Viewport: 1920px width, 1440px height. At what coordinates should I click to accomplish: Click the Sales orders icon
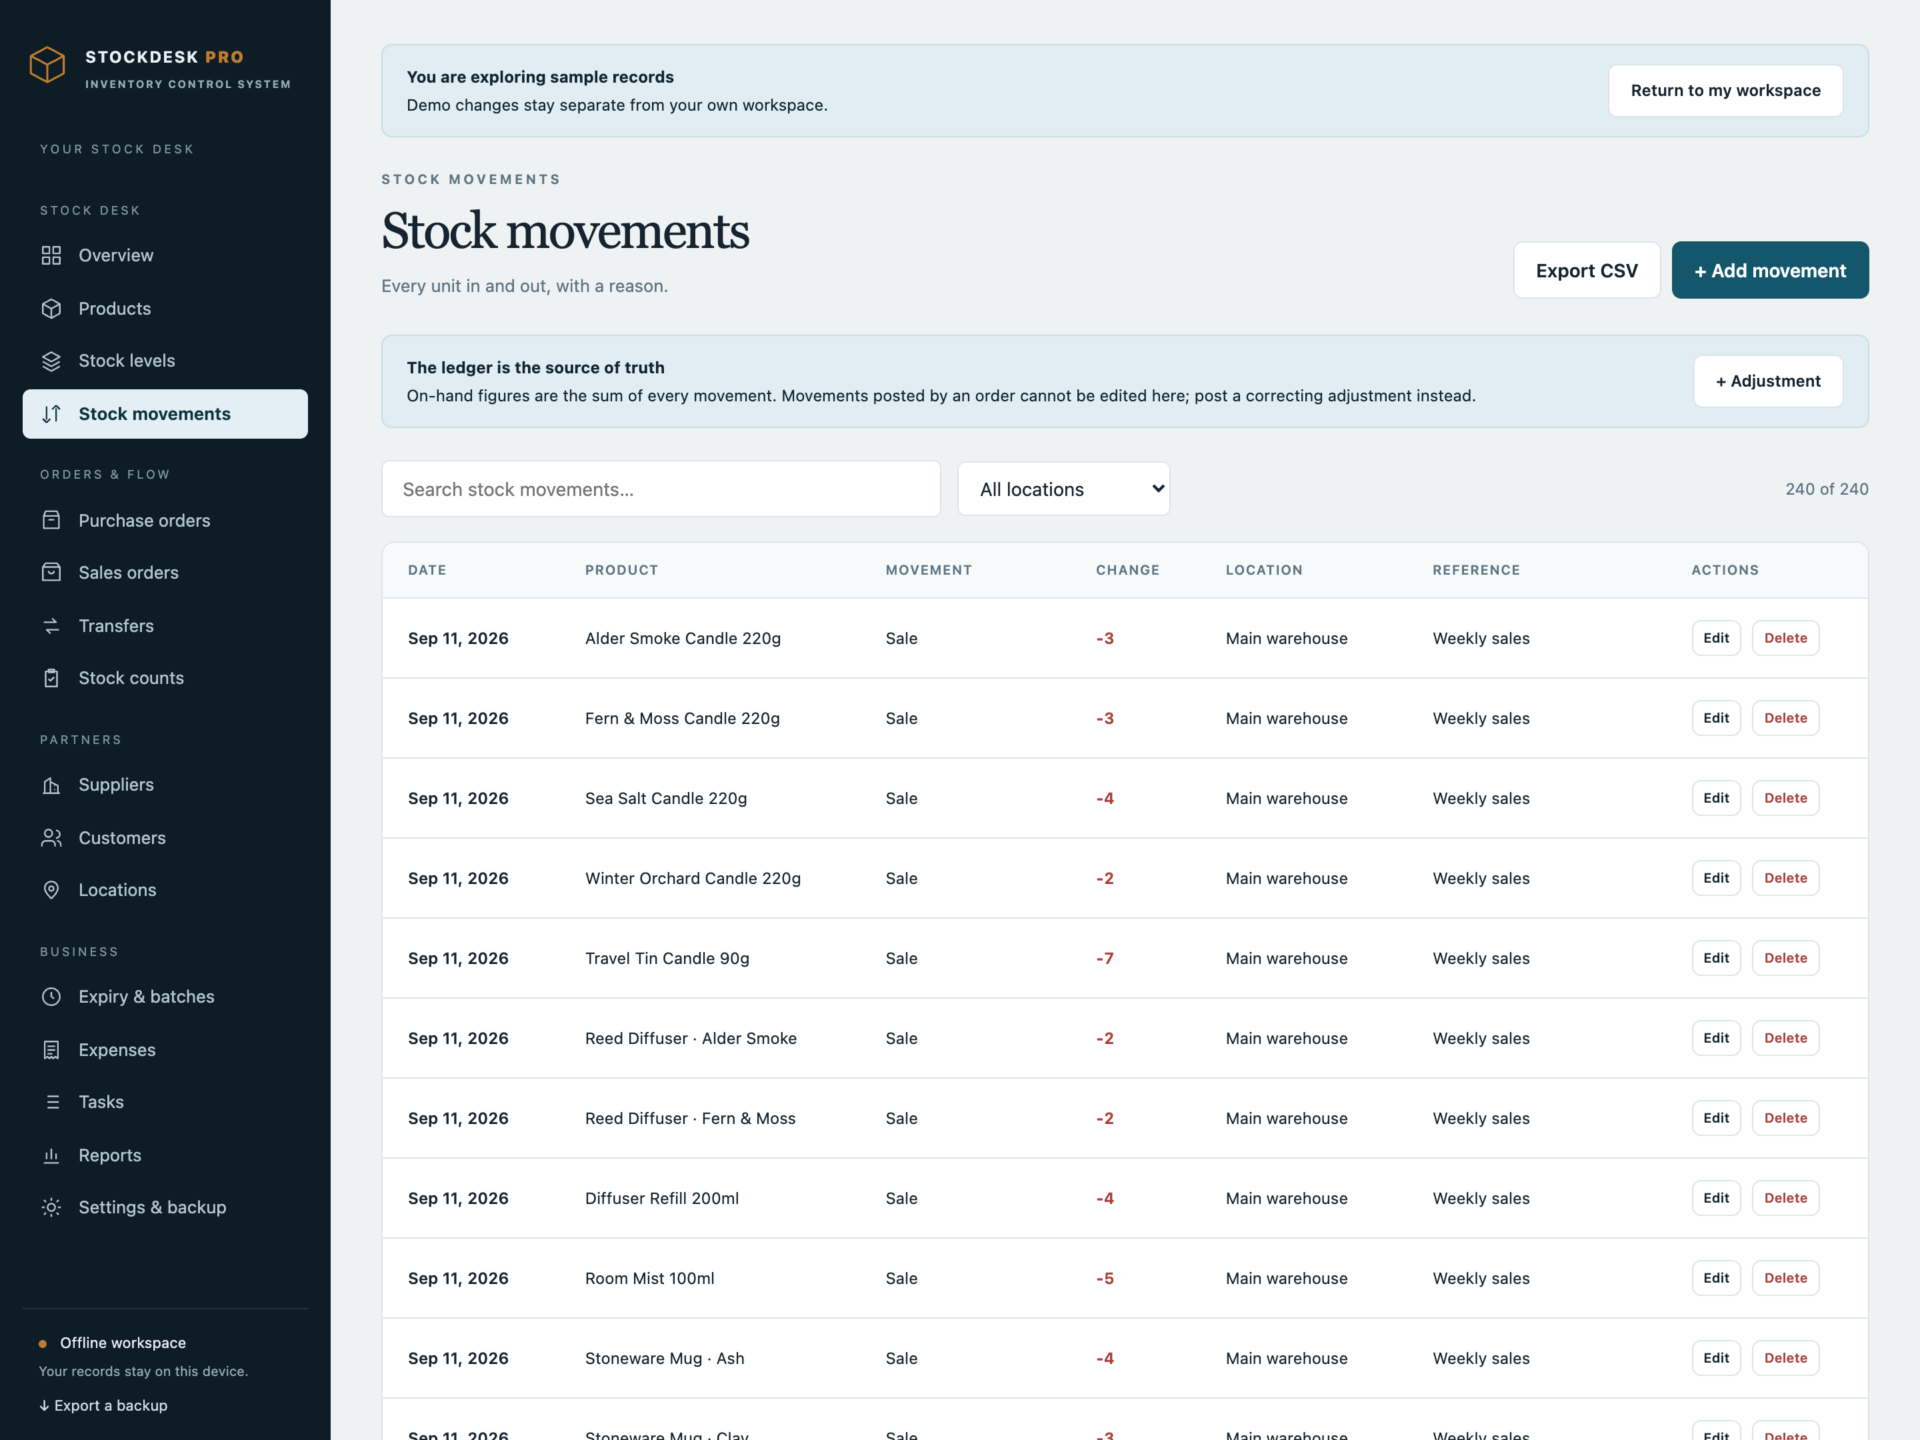tap(51, 572)
